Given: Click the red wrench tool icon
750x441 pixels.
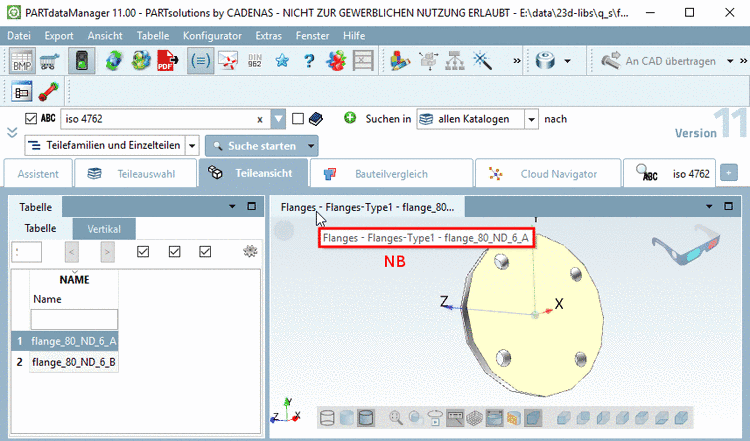Looking at the screenshot, I should (x=49, y=91).
